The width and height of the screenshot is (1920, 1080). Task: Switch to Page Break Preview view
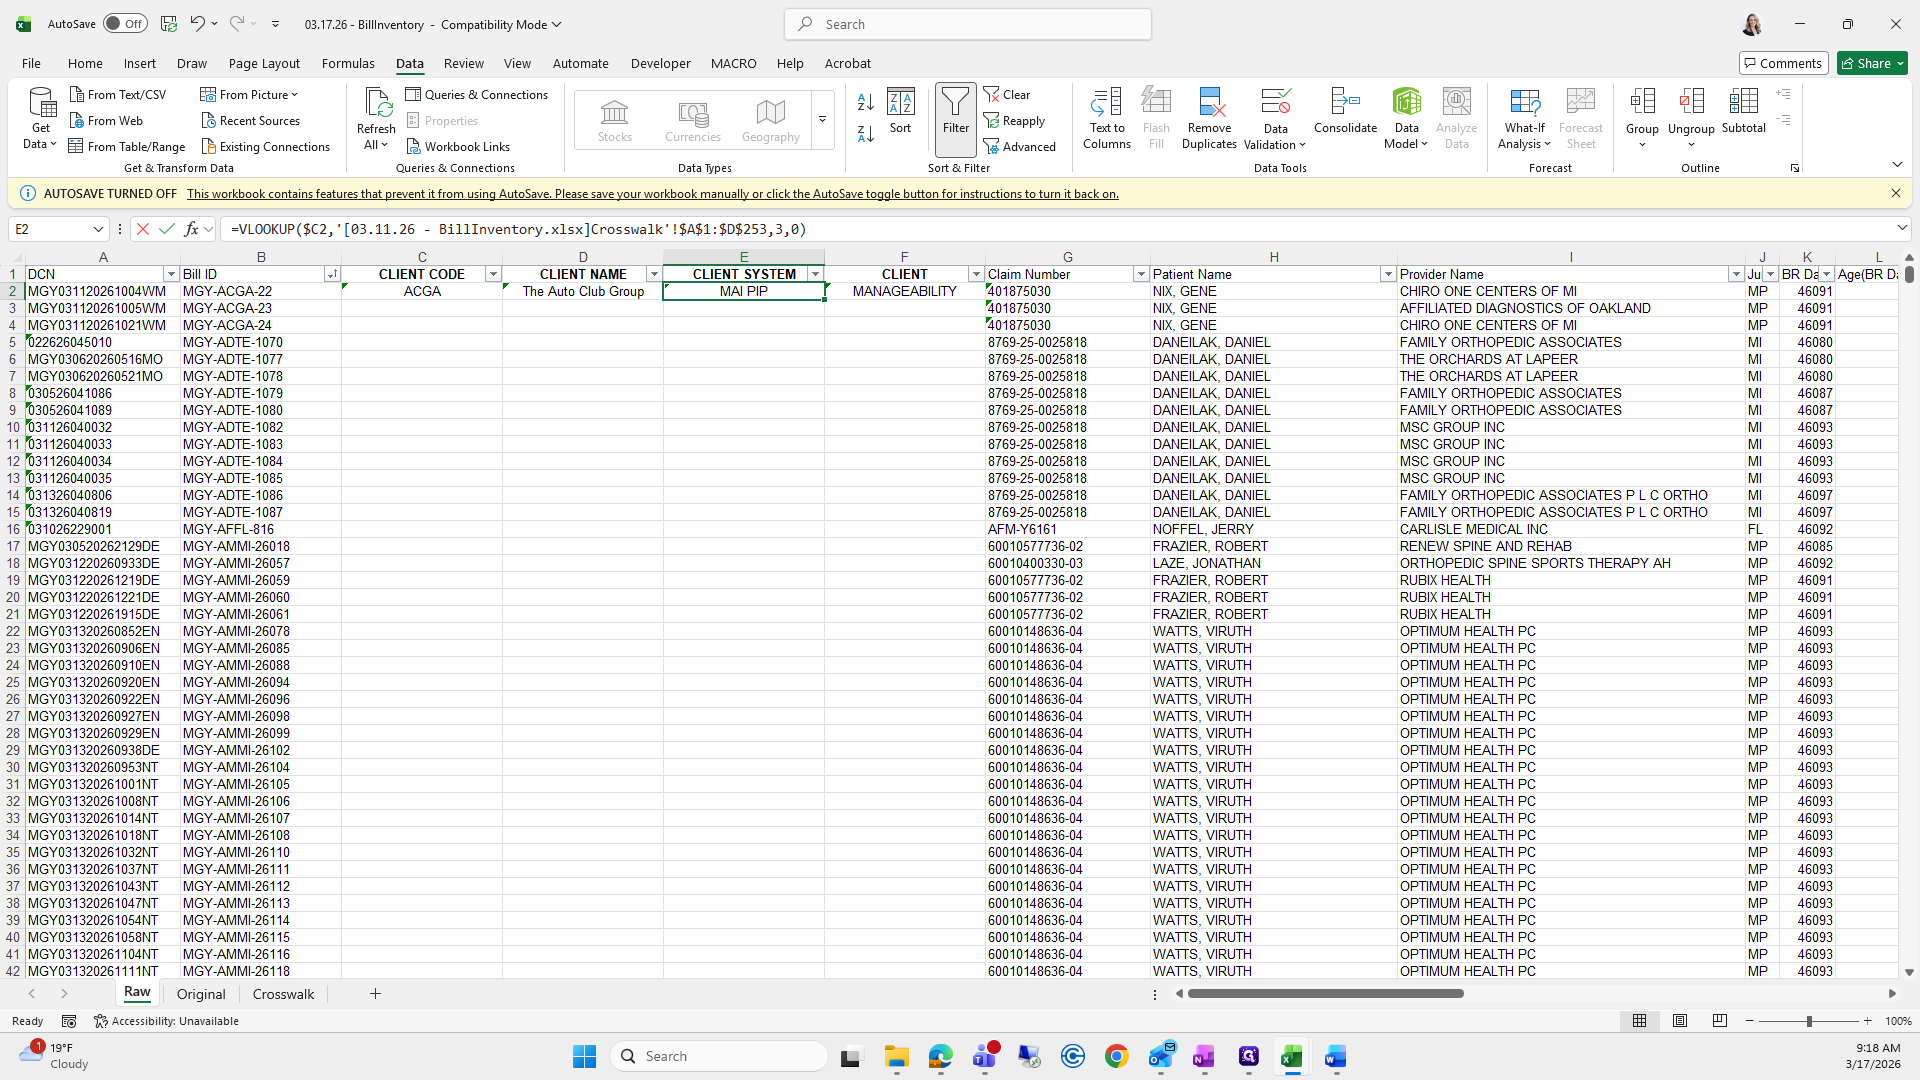tap(1719, 1021)
